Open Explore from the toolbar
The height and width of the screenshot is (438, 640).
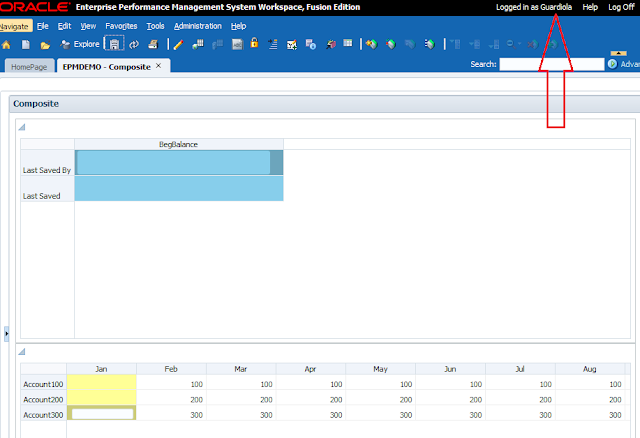click(80, 44)
